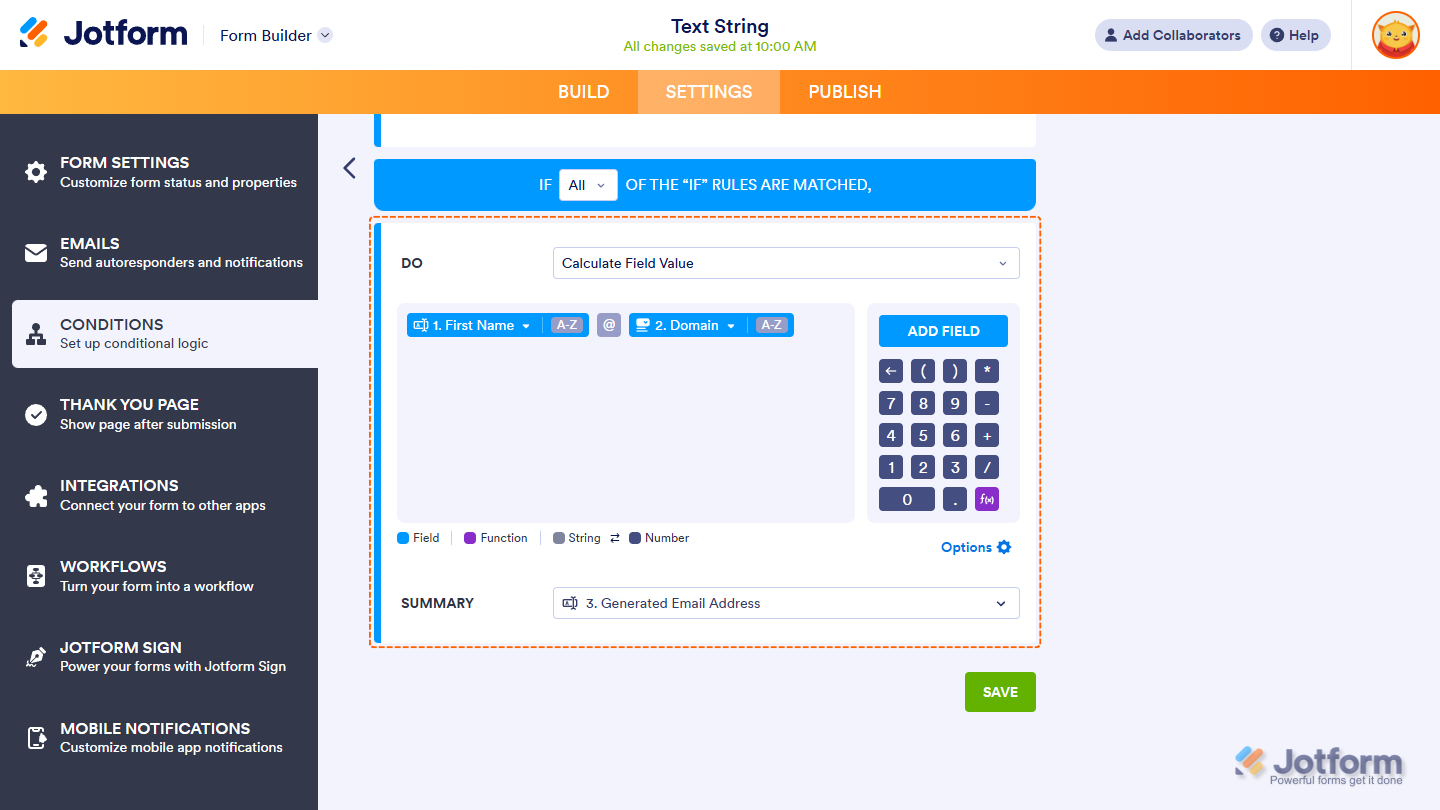The image size is (1440, 810).
Task: Toggle A-Z formatting on First Name field
Action: pos(566,324)
